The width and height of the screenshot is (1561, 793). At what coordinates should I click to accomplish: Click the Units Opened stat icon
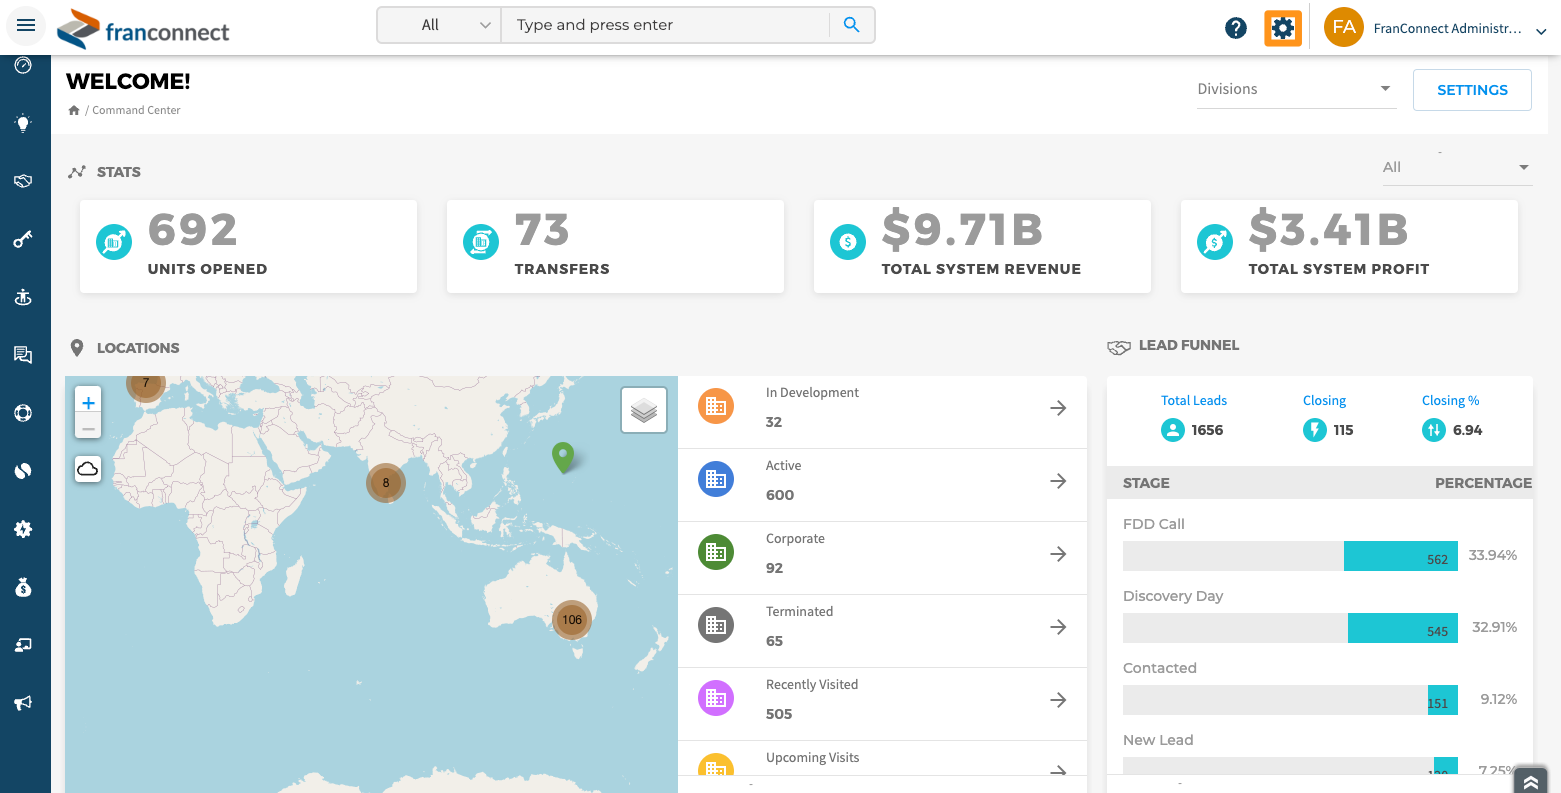click(114, 242)
